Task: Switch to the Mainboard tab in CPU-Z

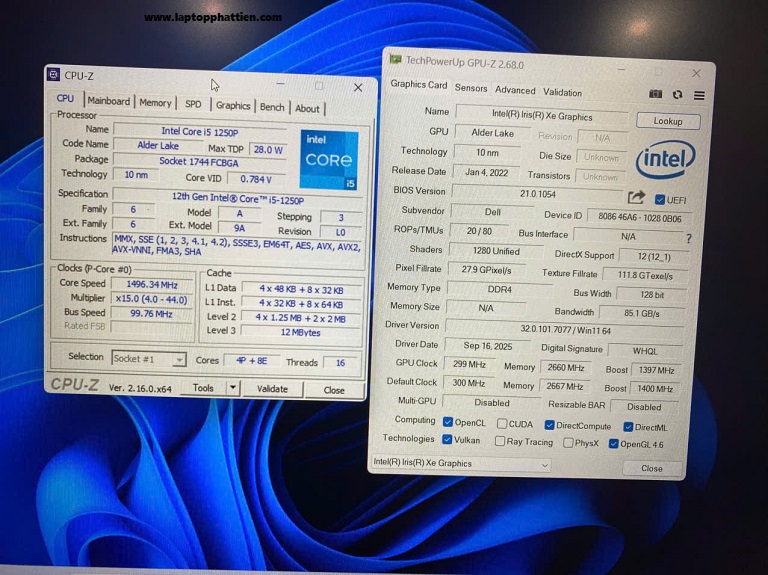Action: click(x=108, y=102)
